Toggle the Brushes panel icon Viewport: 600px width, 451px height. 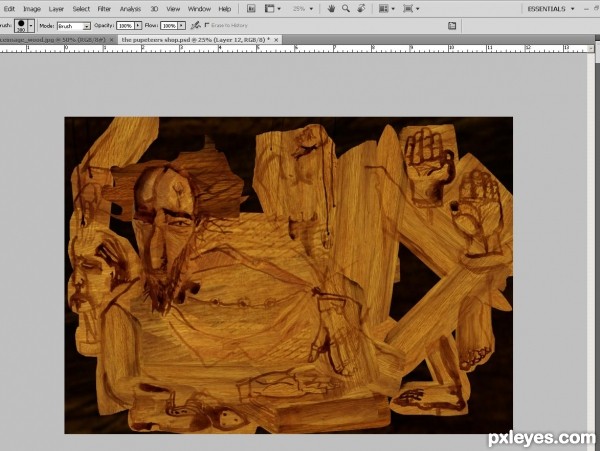[452, 26]
